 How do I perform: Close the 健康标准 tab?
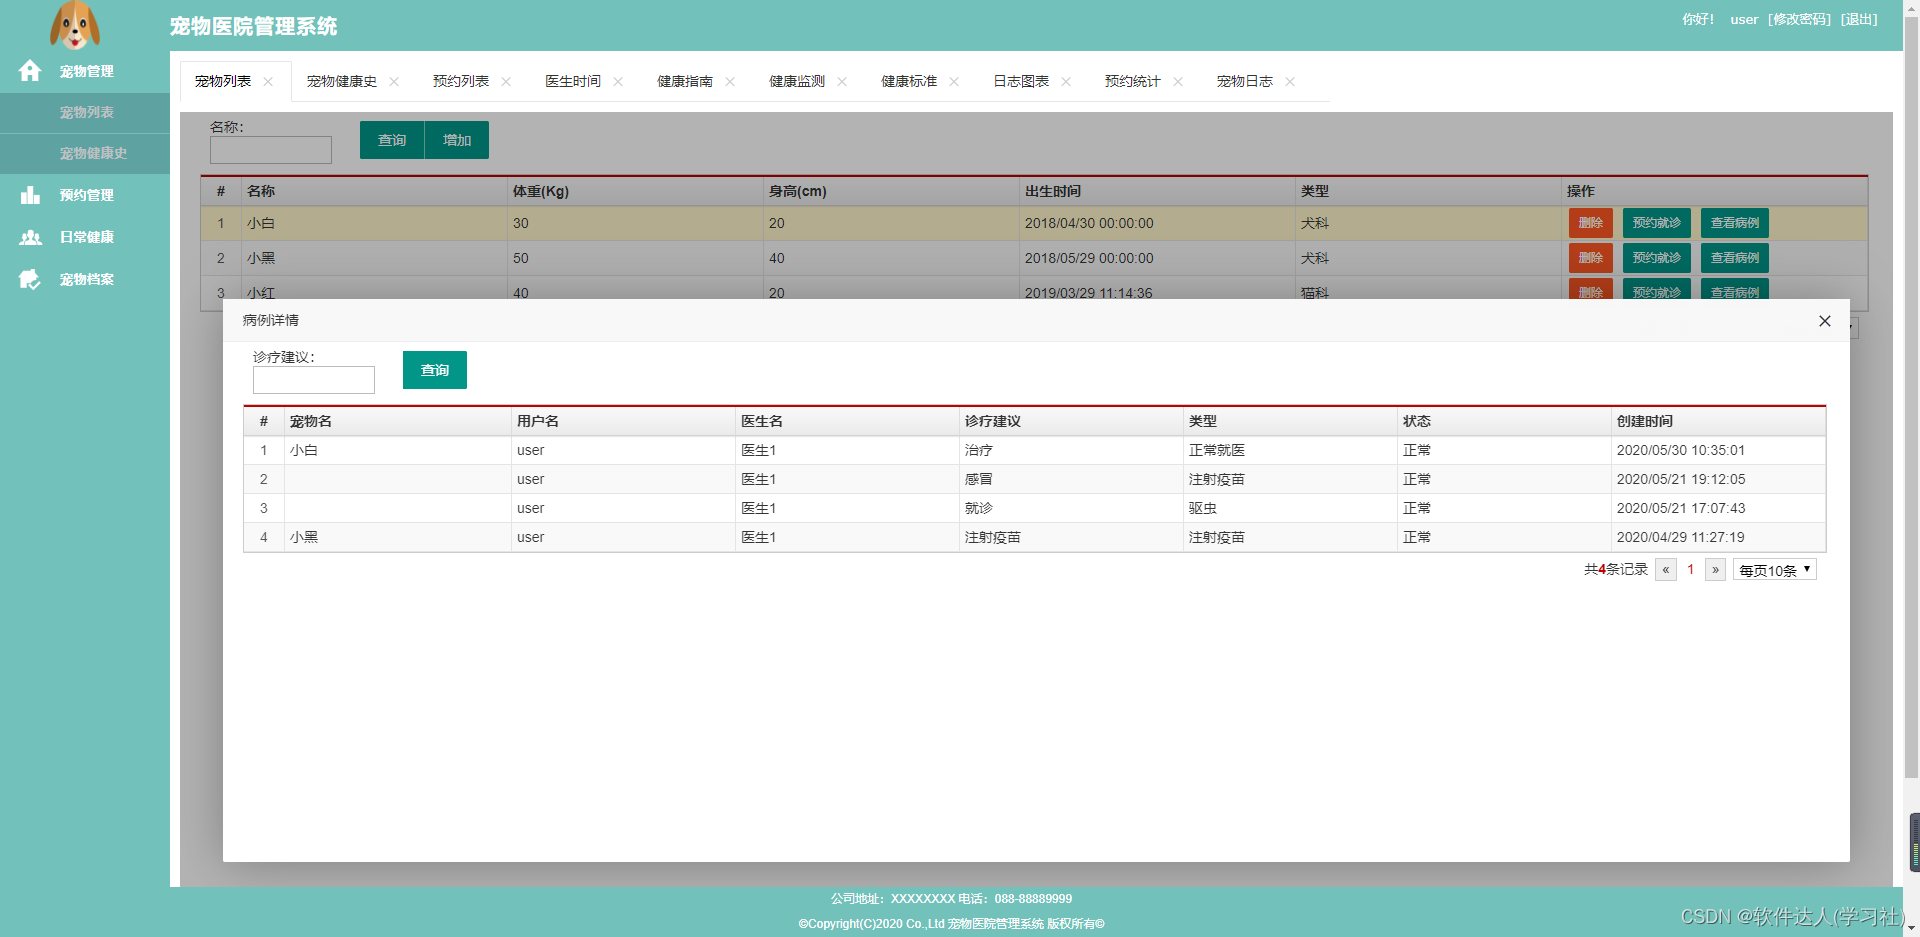(x=954, y=82)
